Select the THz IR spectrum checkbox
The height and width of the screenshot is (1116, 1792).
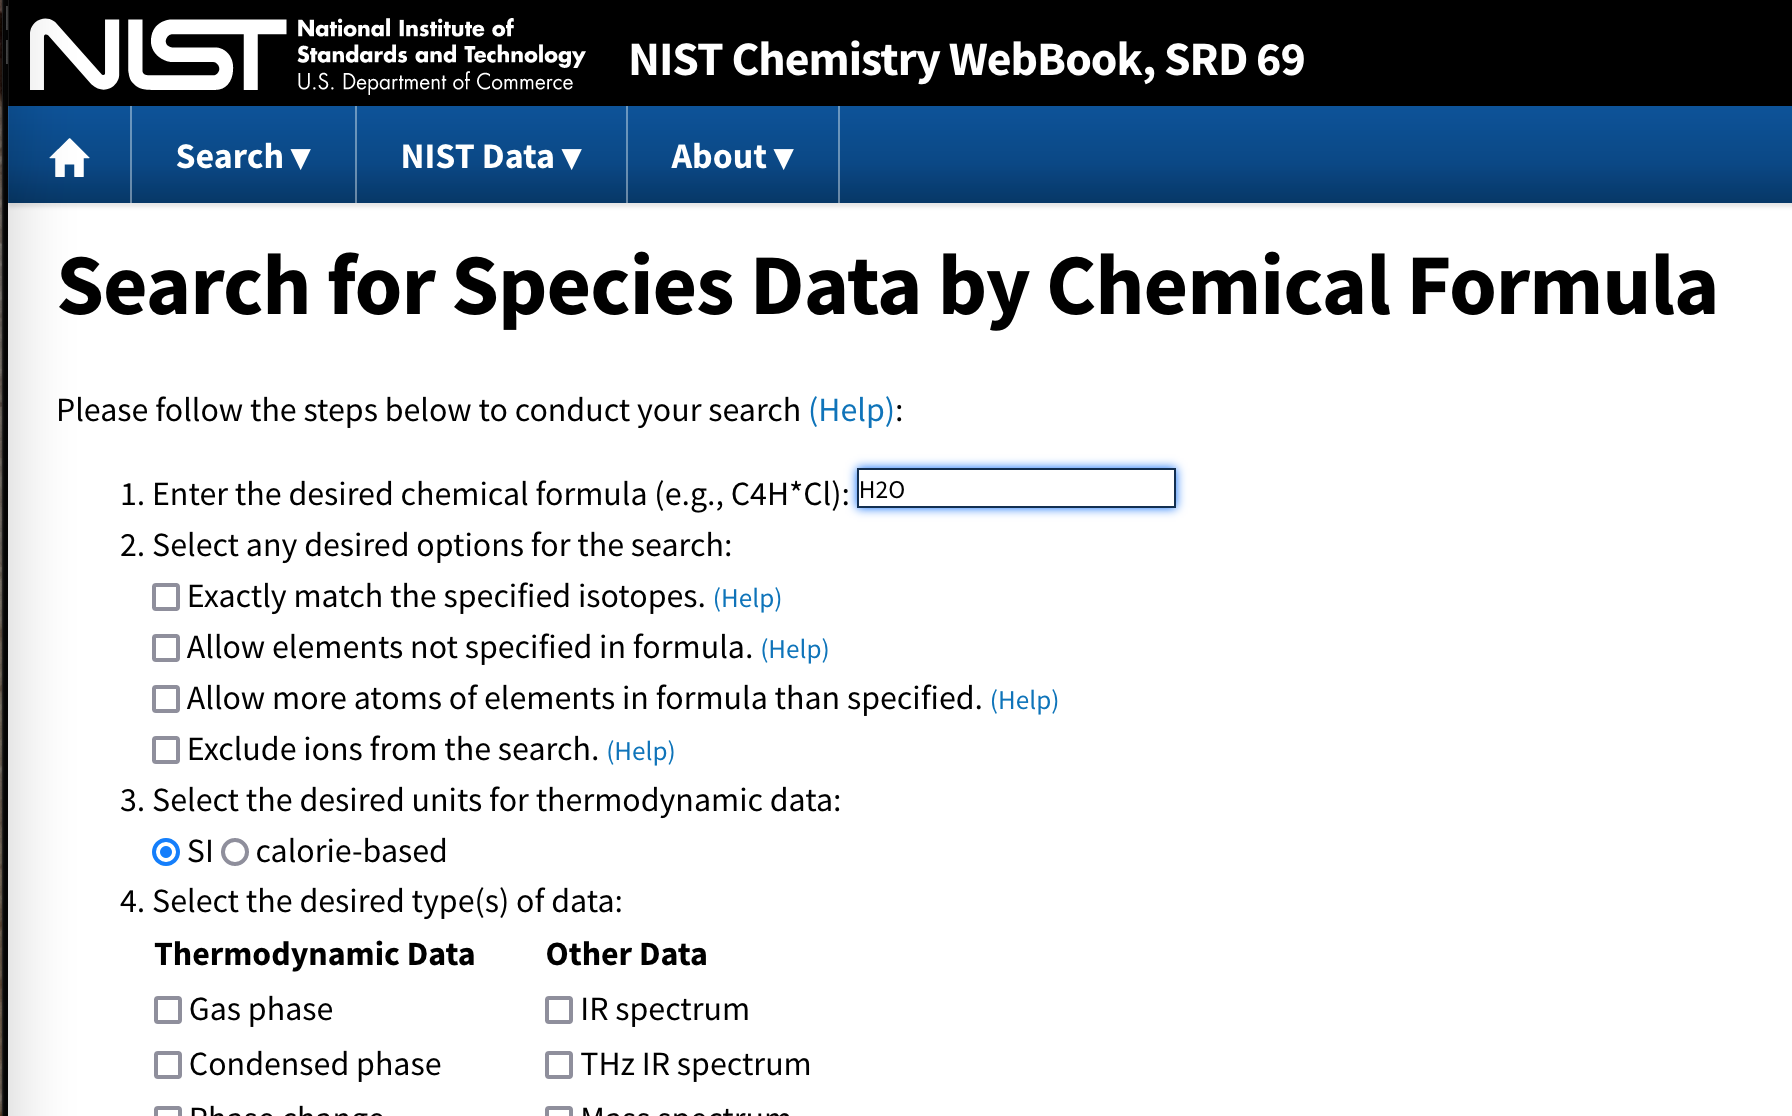559,1065
